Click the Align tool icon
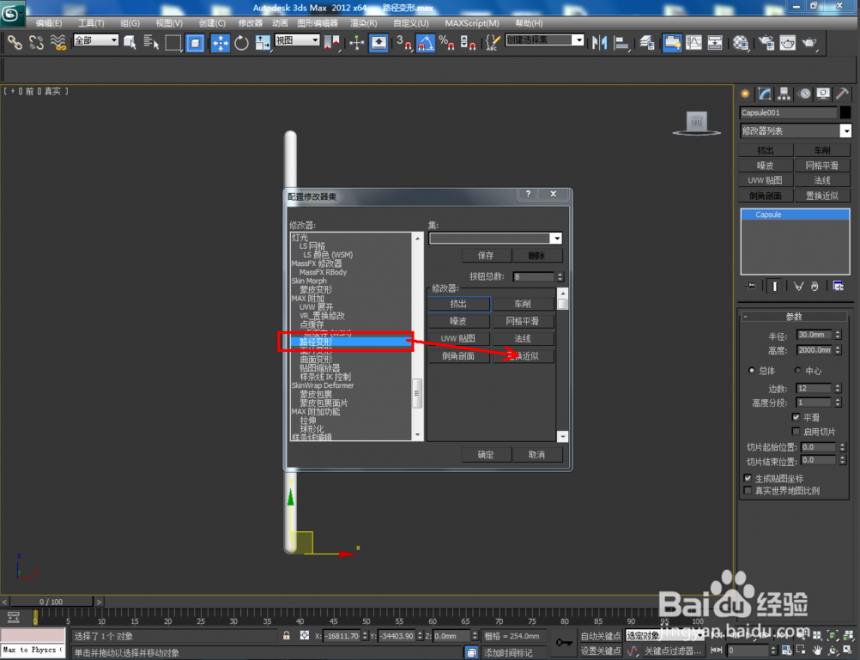This screenshot has width=860, height=660. coord(621,43)
